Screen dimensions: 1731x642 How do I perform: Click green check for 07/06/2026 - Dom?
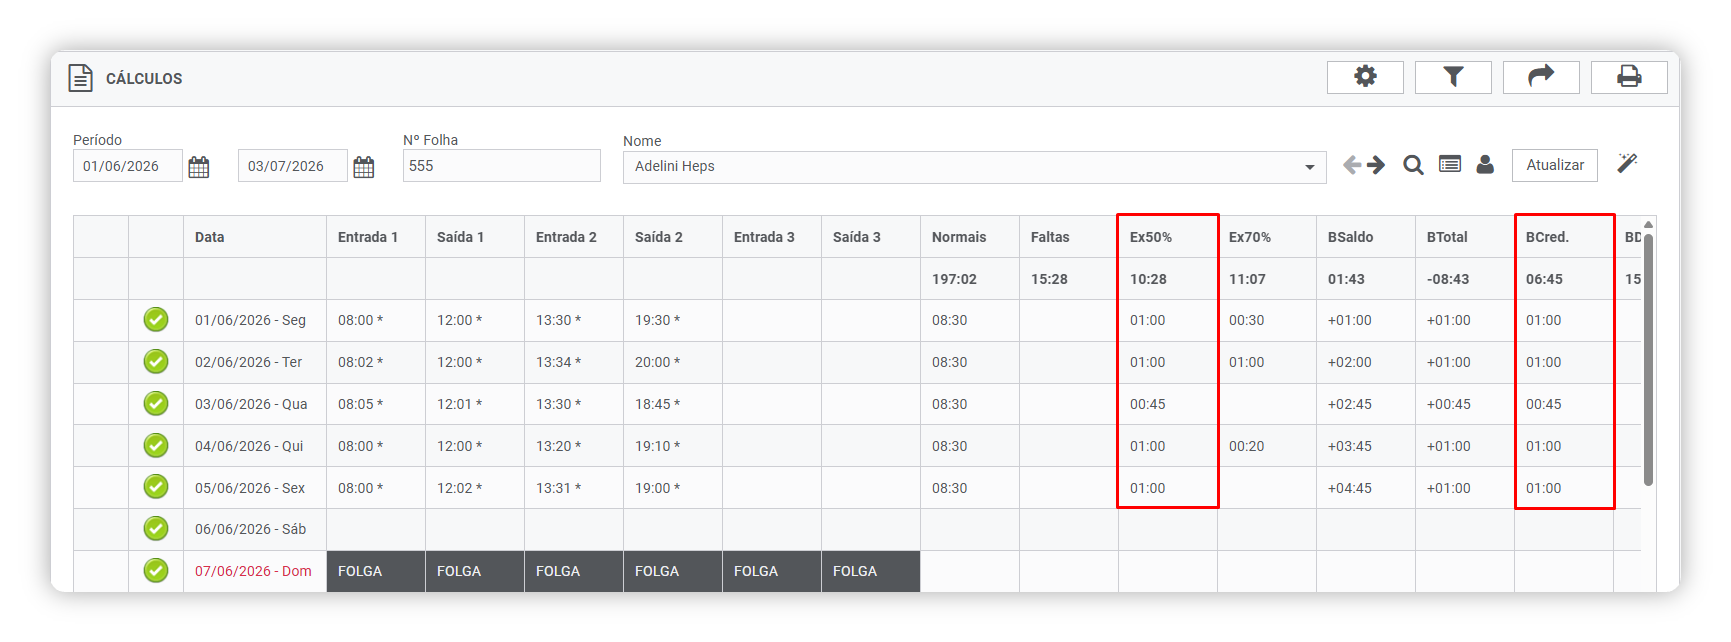click(x=156, y=571)
